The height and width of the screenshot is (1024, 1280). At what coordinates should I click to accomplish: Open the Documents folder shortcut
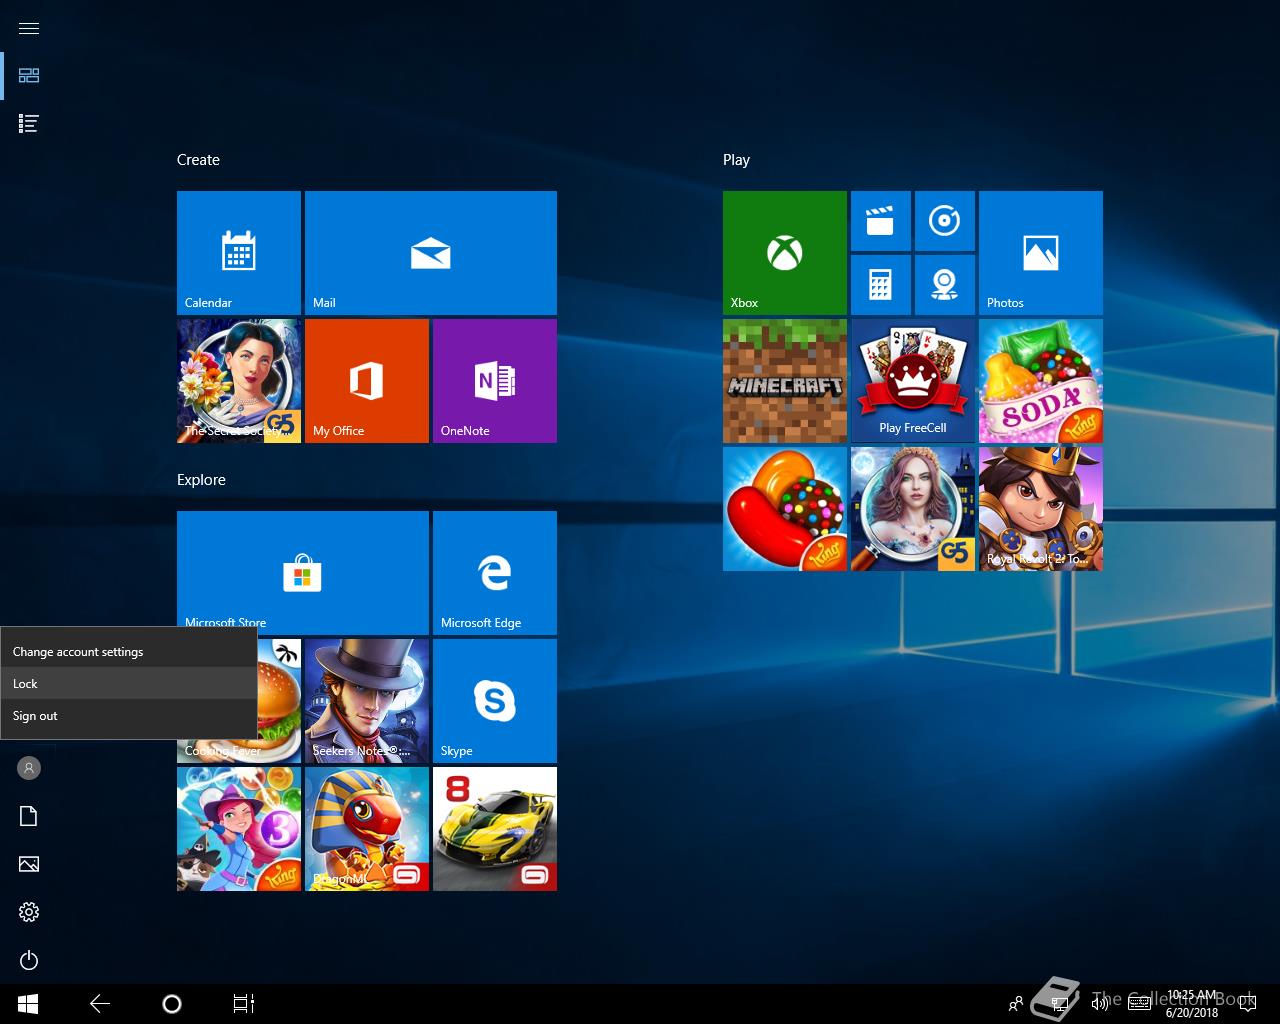pos(29,816)
